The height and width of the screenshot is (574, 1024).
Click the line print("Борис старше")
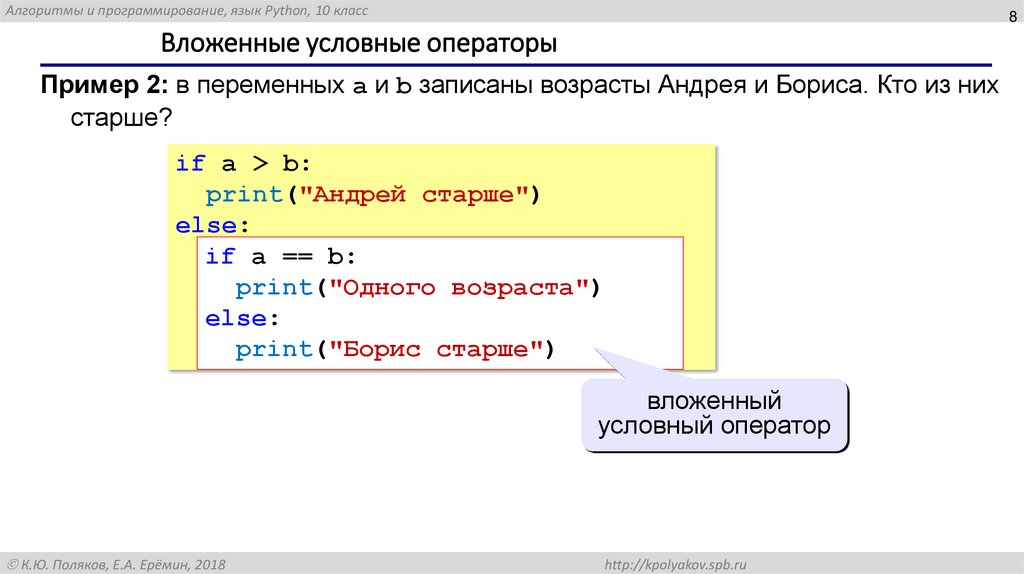point(394,349)
